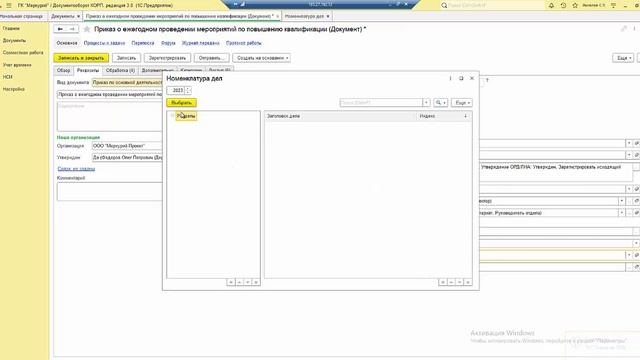Screen dimensions: 640x360
Task: Open the Документы section in sidebar
Action: [14, 41]
